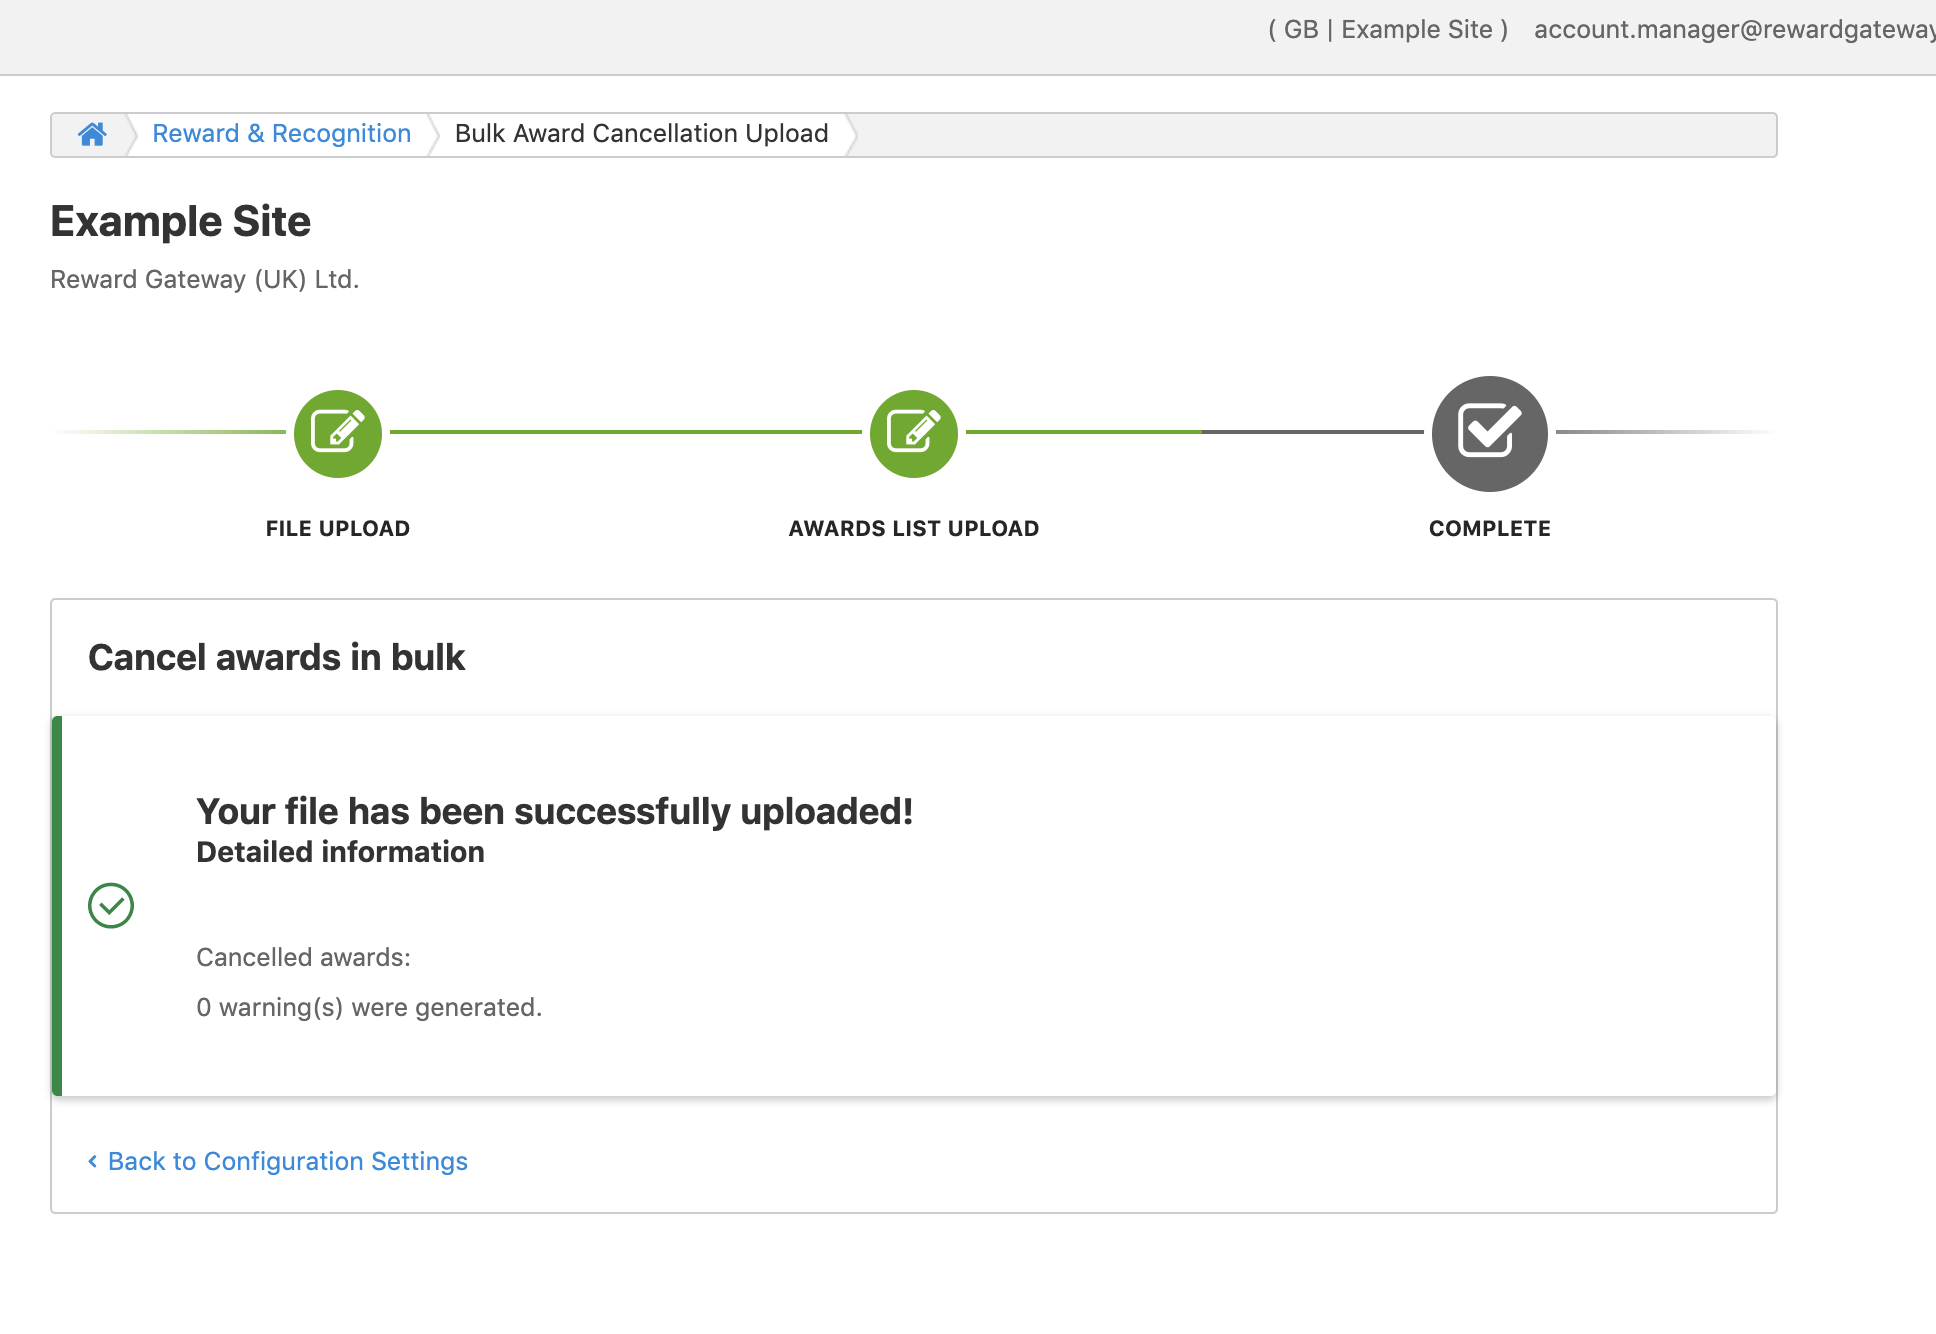Click the green success checkmark icon
Screen dimensions: 1936x1334
coord(111,906)
